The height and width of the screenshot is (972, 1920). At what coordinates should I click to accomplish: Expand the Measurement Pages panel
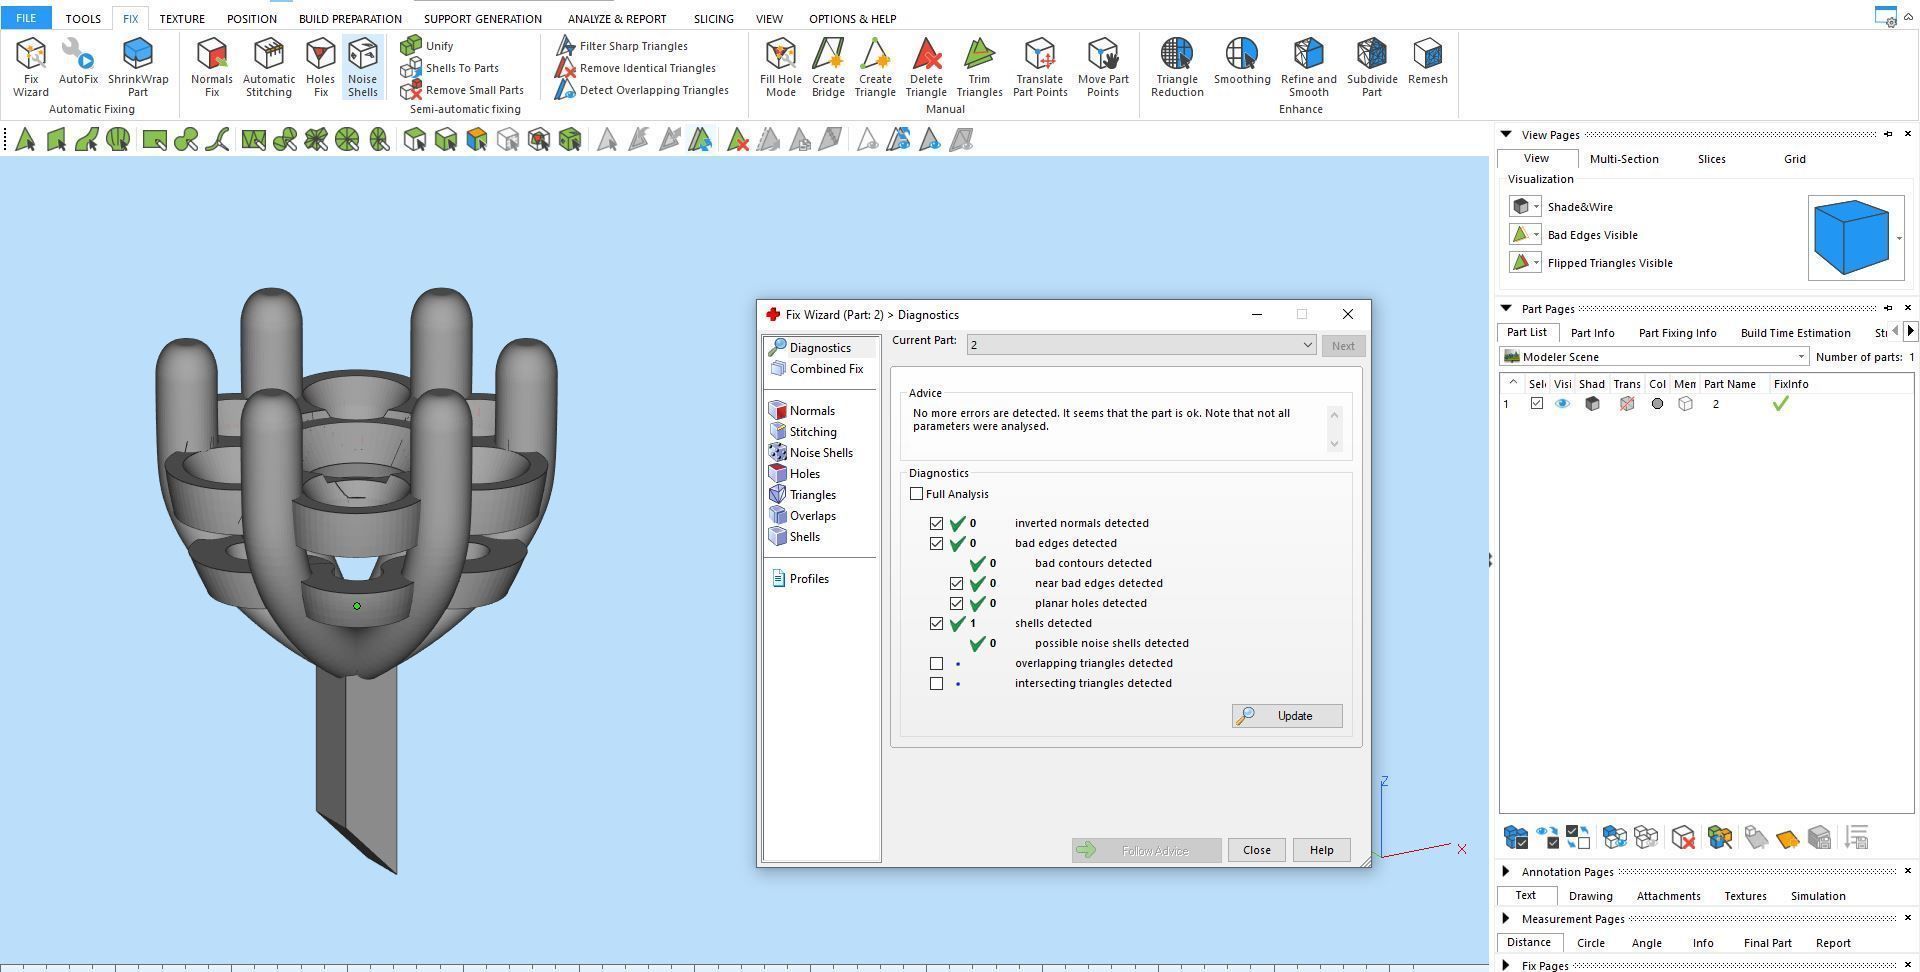(x=1506, y=919)
